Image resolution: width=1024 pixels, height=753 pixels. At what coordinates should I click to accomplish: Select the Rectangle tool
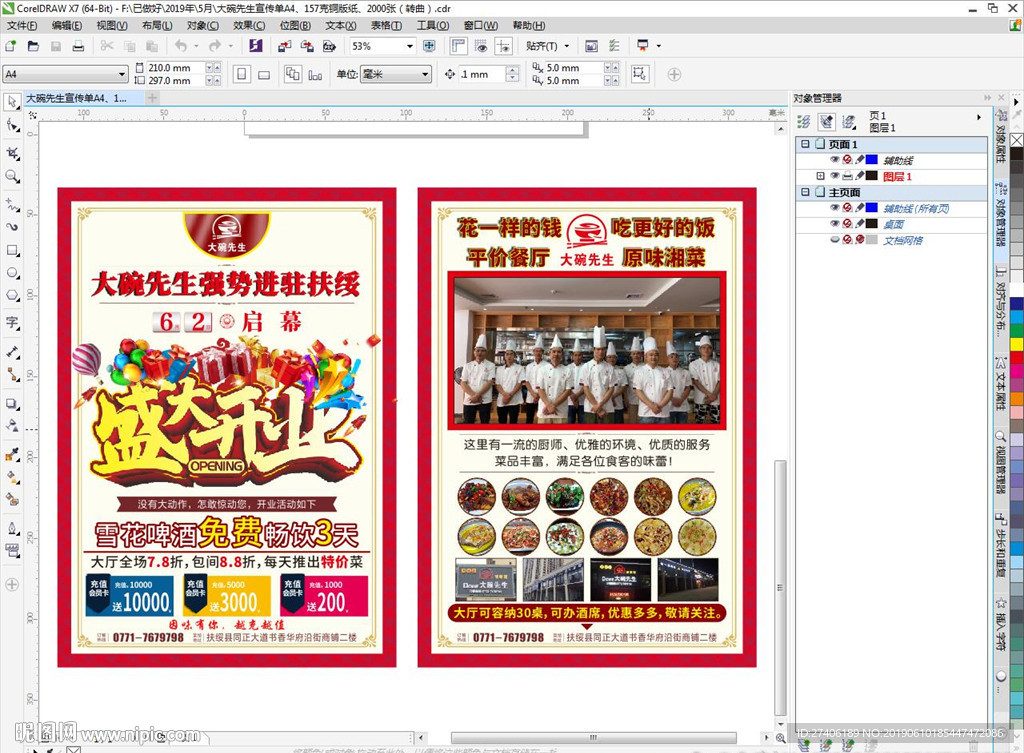coord(12,250)
